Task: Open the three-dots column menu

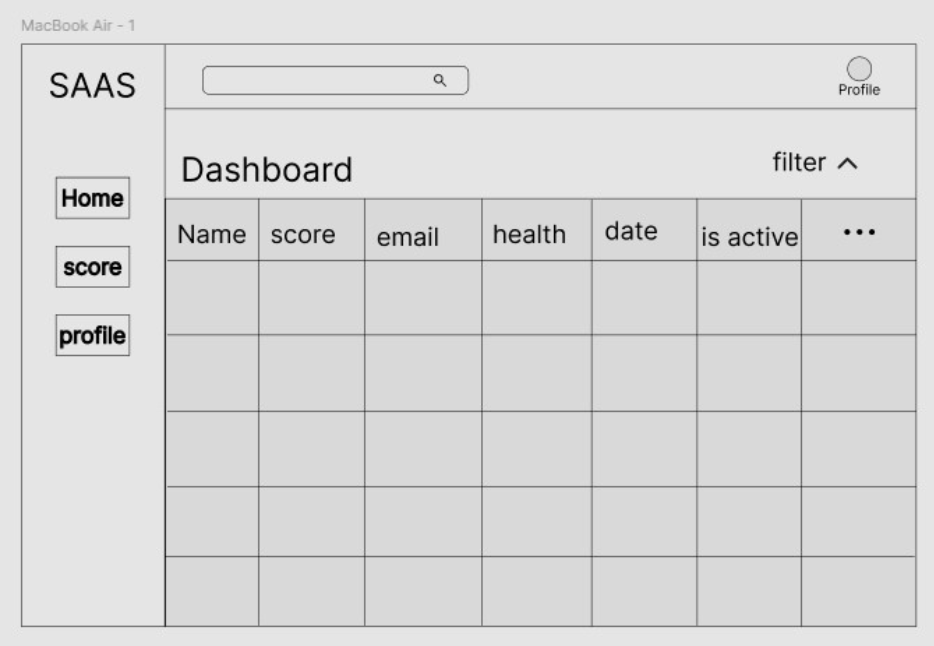Action: click(859, 232)
